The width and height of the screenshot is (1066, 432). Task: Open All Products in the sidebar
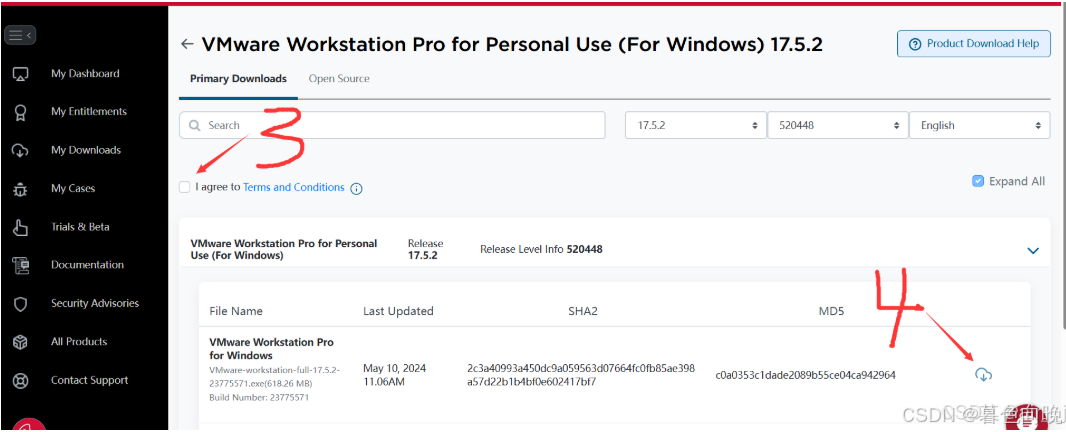coord(80,342)
